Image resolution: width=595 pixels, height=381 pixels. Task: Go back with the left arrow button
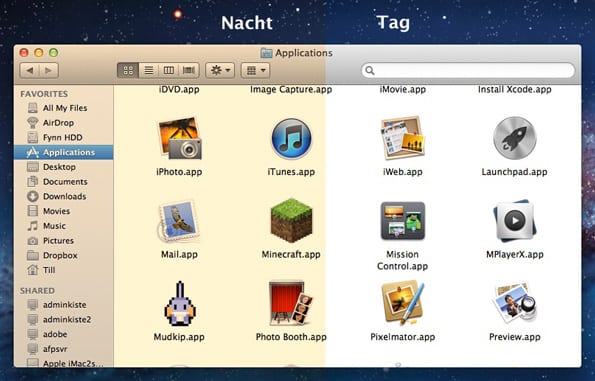30,70
